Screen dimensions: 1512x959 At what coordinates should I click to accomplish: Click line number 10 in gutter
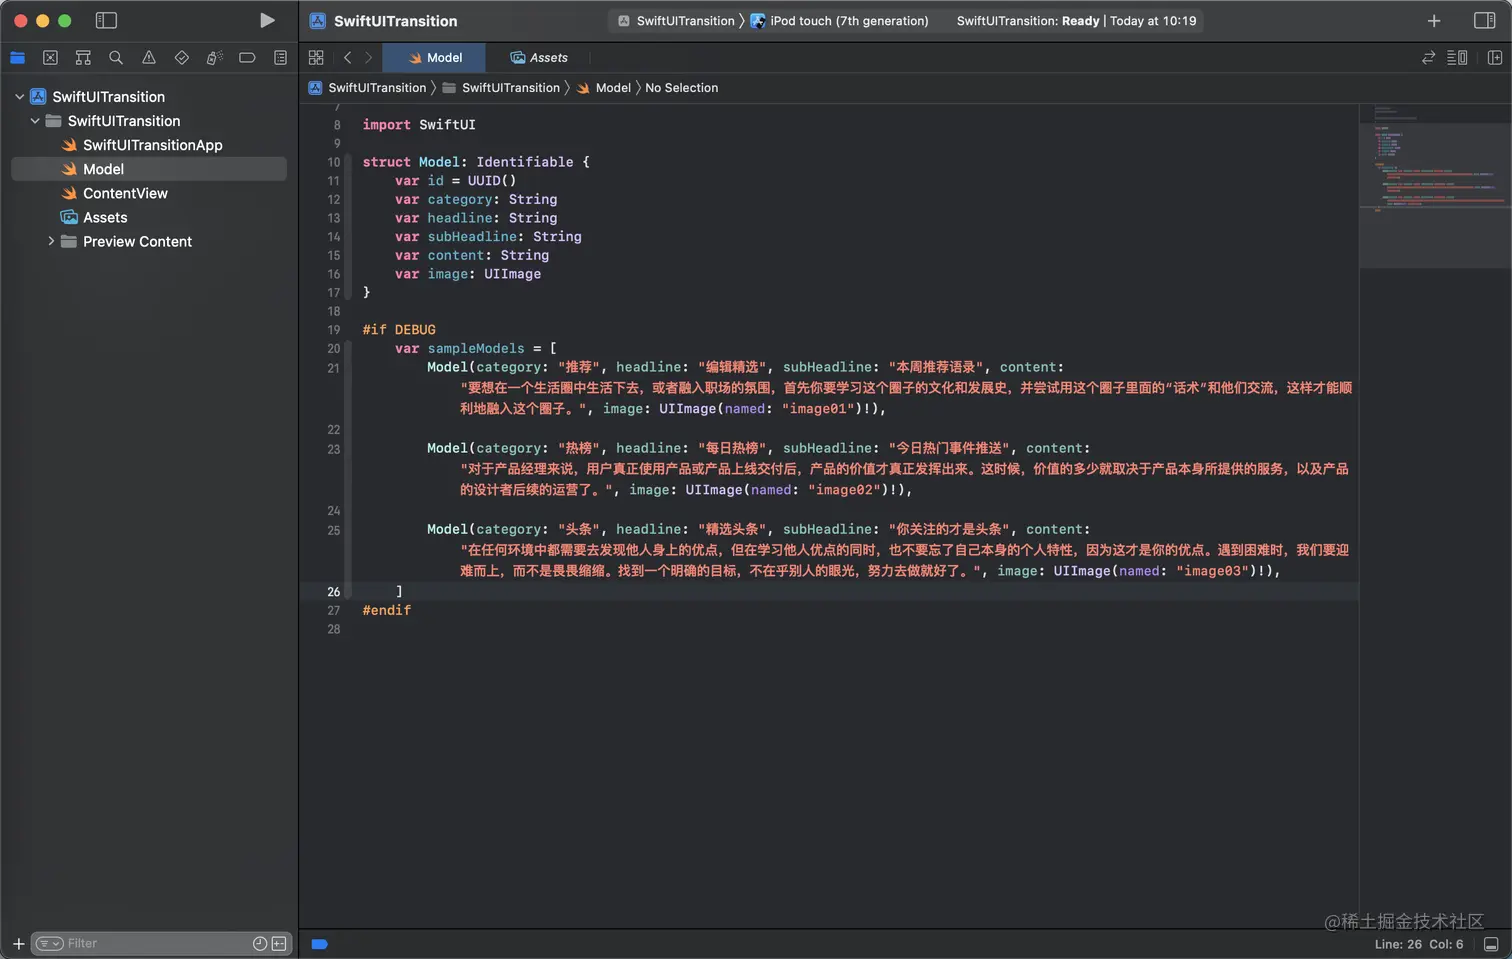334,162
